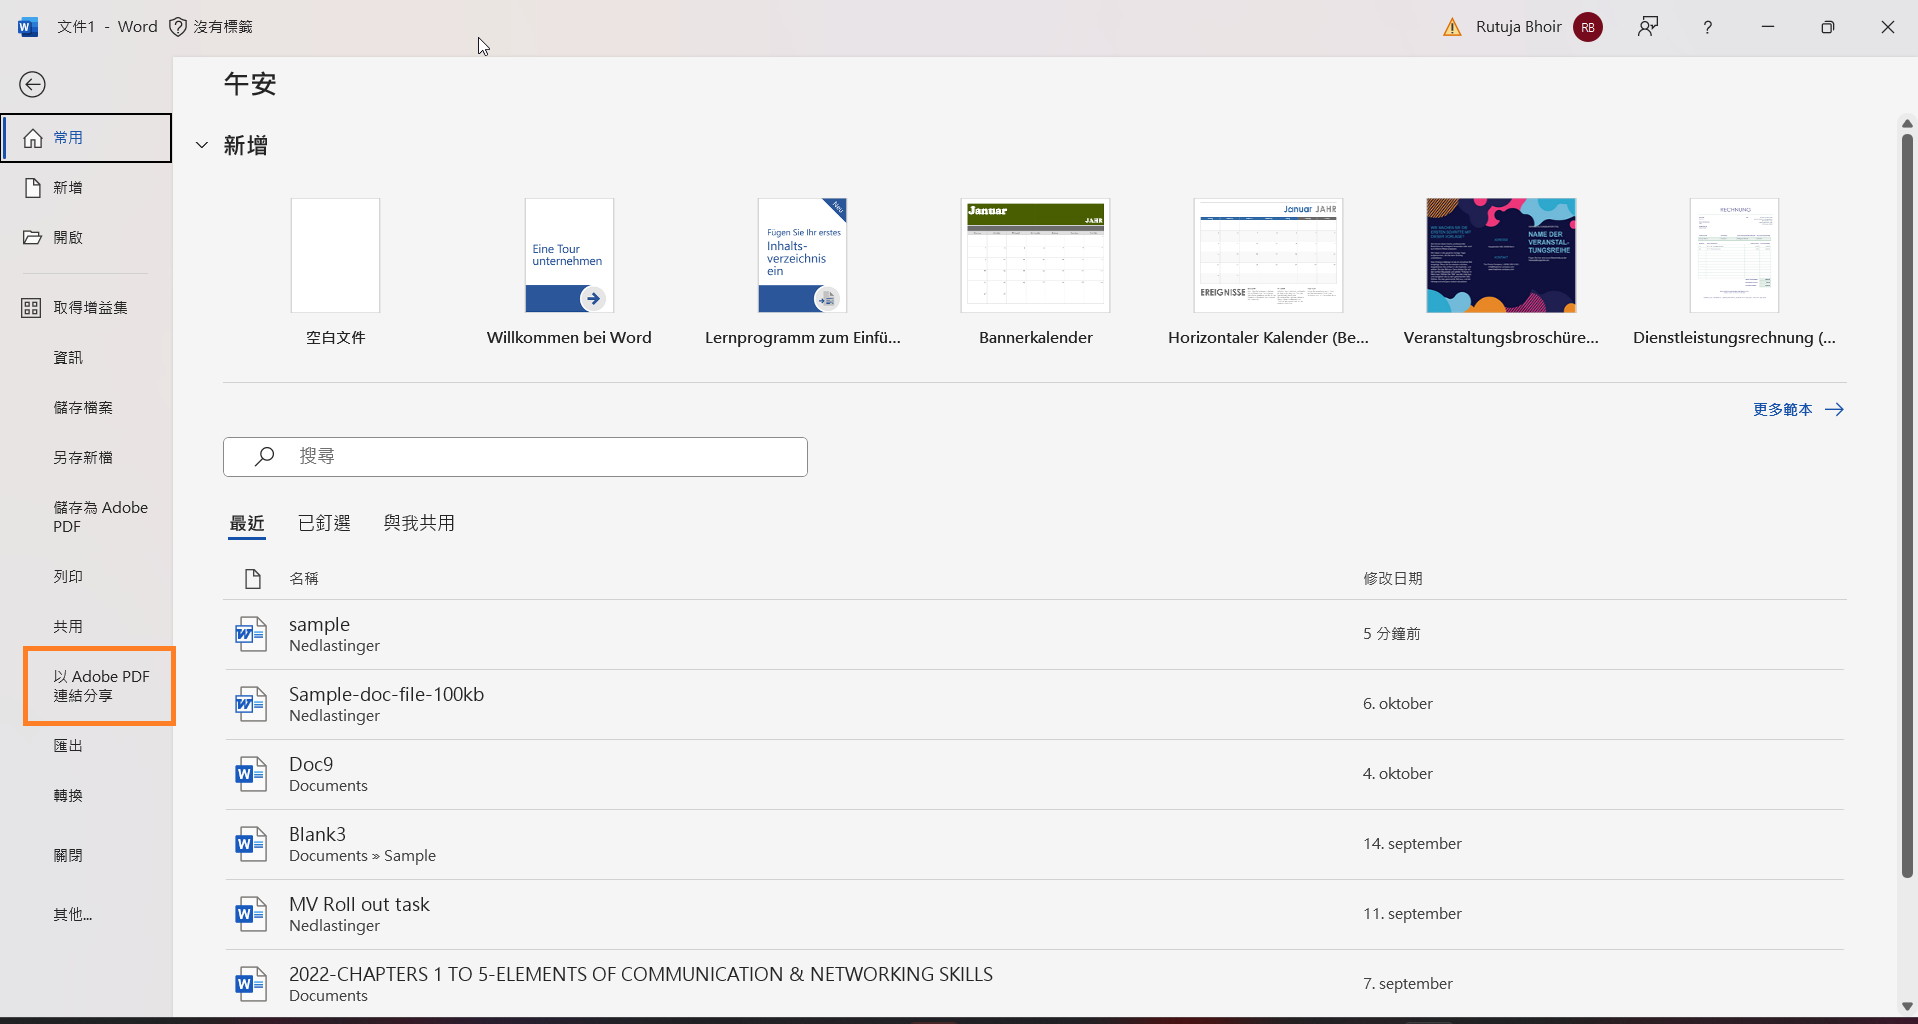This screenshot has height=1024, width=1918.
Task: Click the magnifier icon in the search box
Action: [x=265, y=457]
